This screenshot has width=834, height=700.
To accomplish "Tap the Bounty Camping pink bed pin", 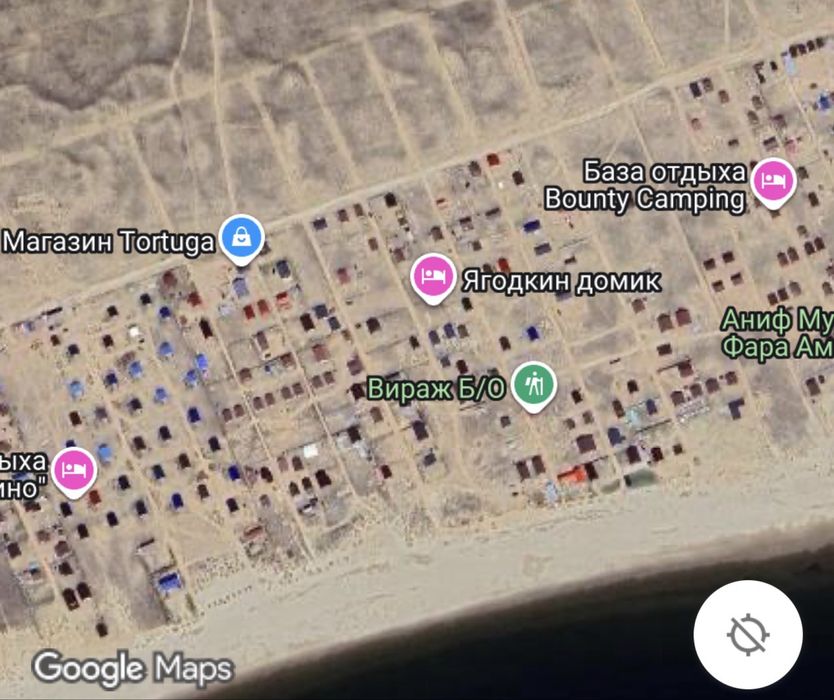I will tap(773, 182).
